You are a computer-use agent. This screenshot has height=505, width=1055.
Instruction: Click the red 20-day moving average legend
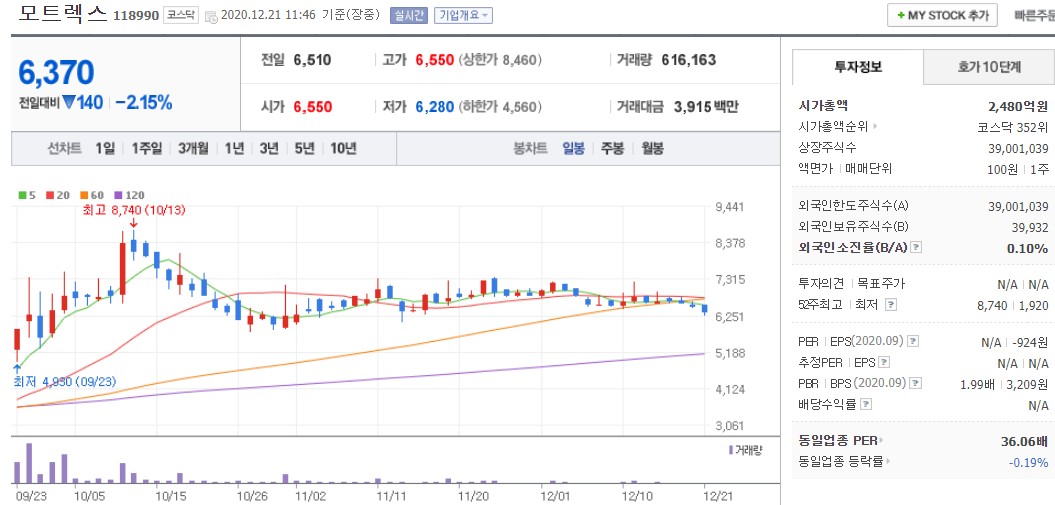point(58,195)
